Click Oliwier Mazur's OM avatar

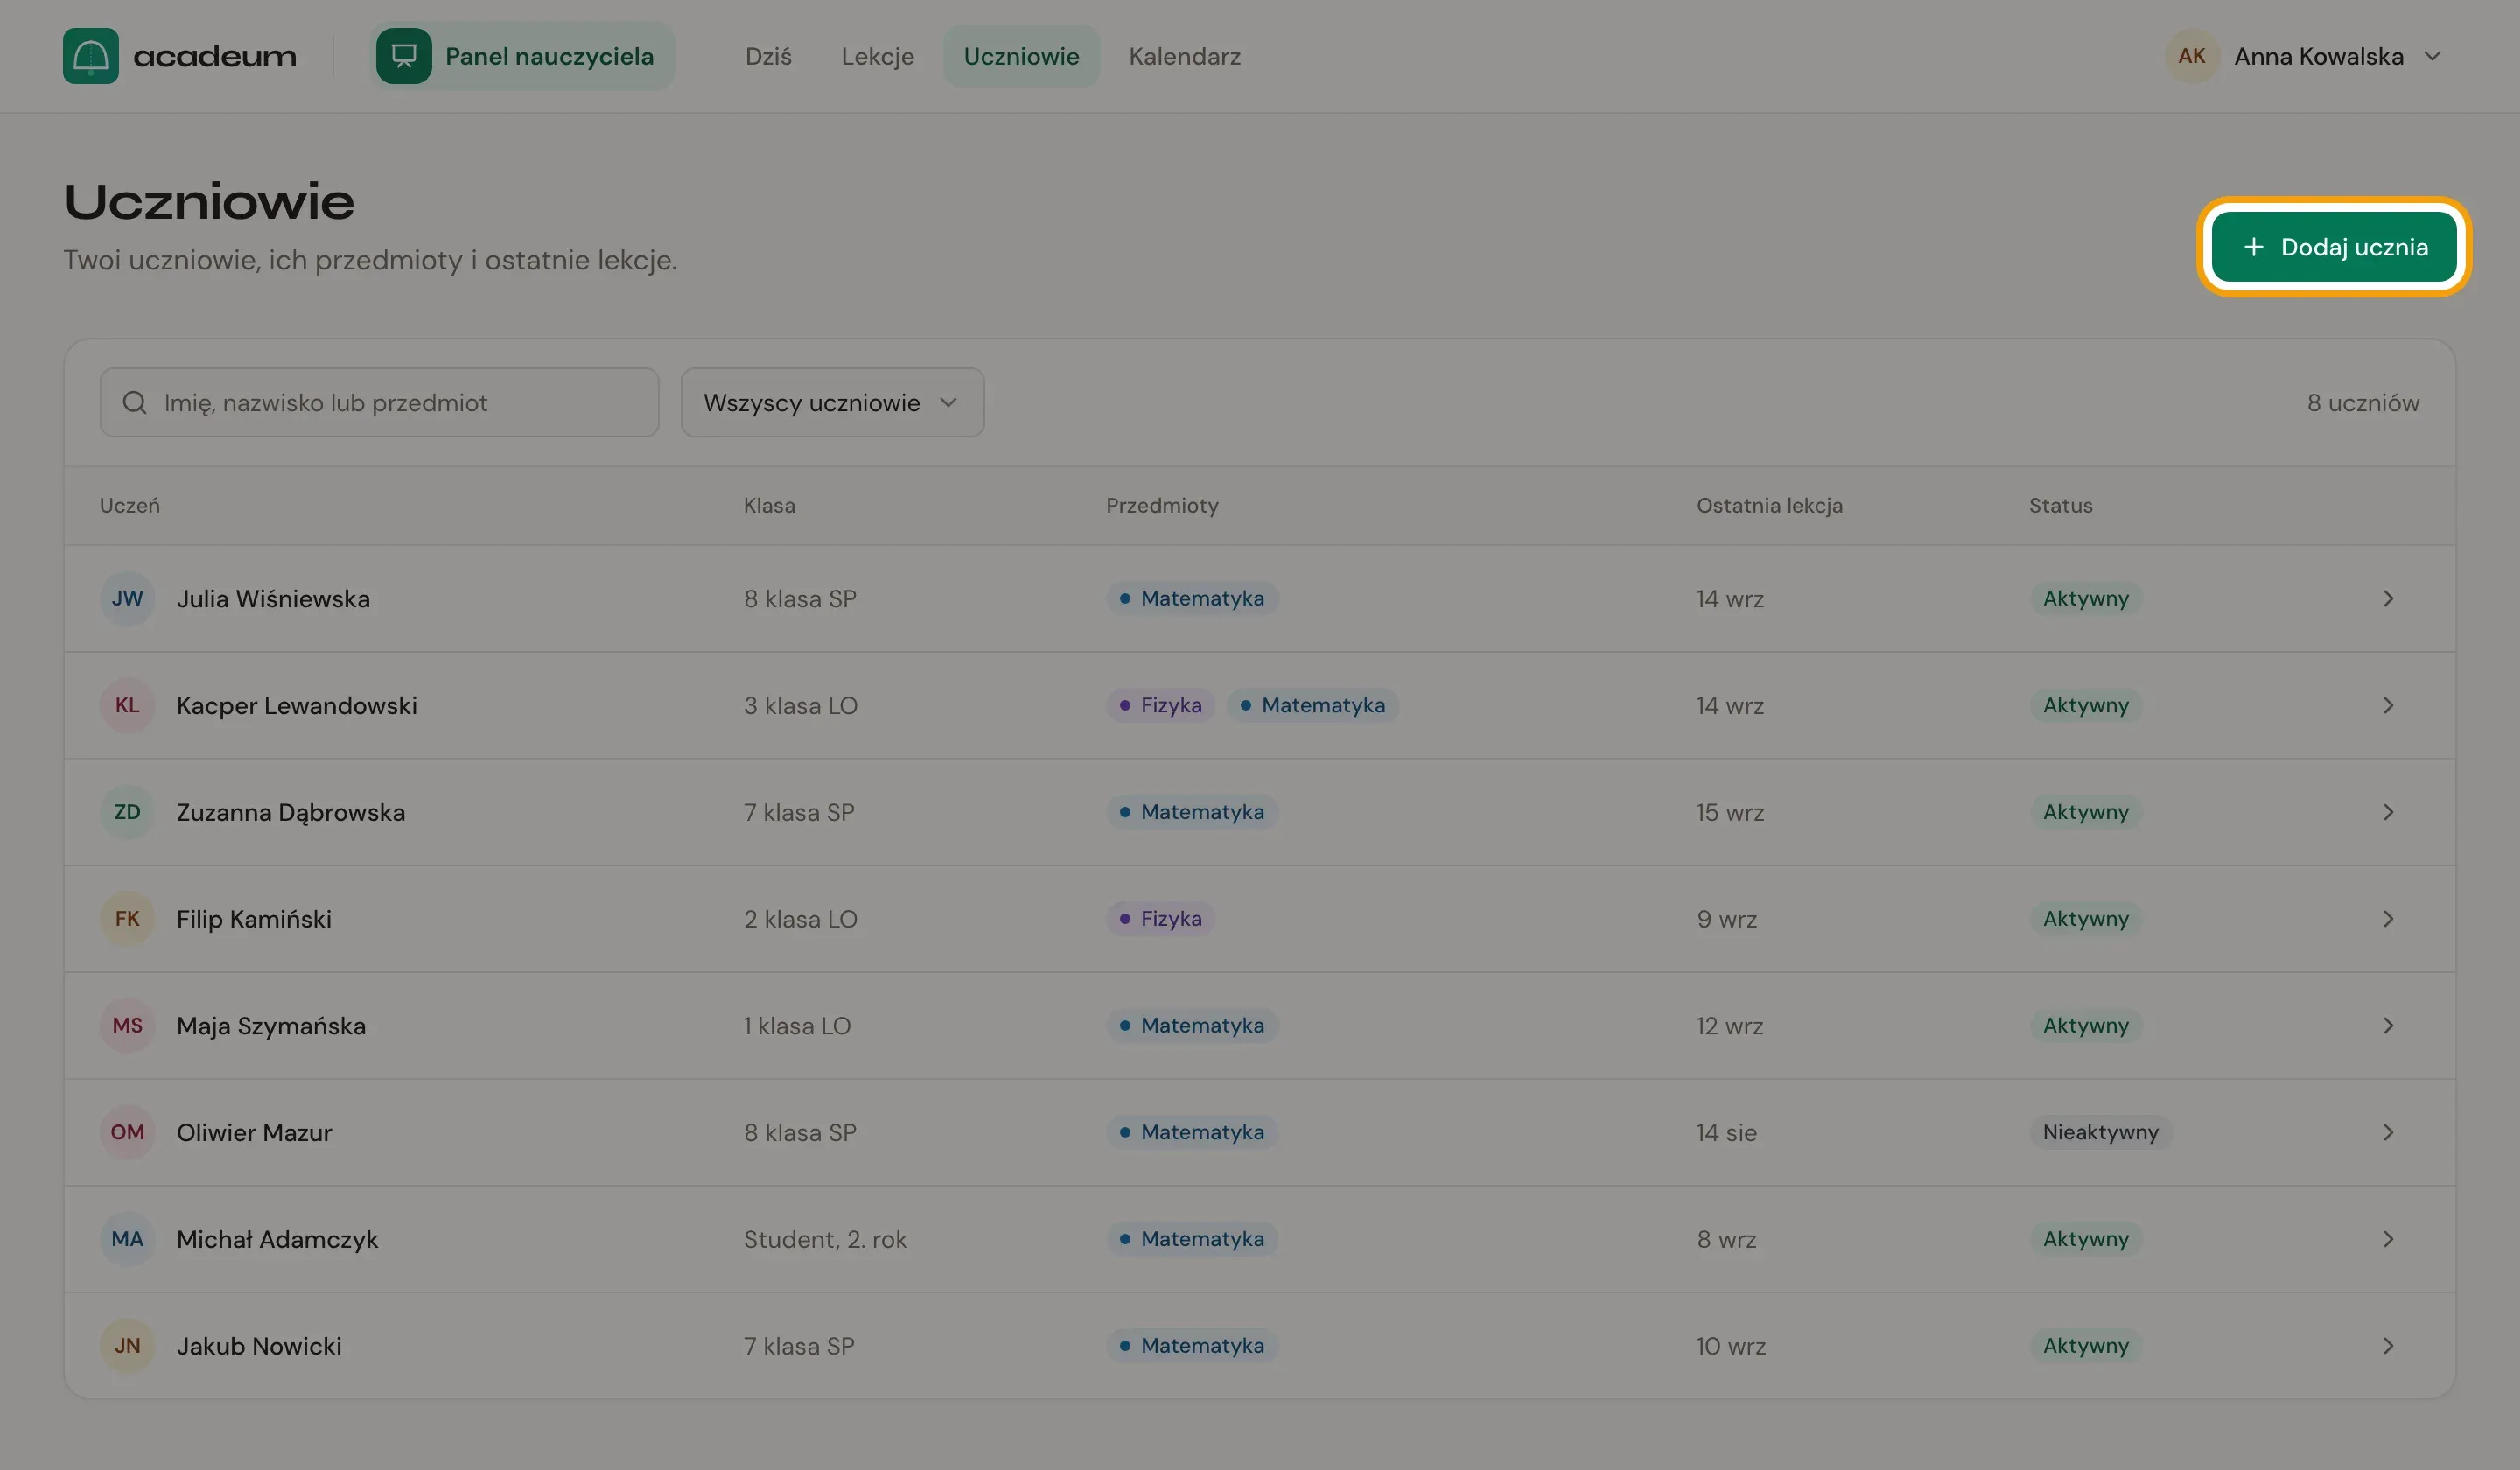click(x=127, y=1132)
